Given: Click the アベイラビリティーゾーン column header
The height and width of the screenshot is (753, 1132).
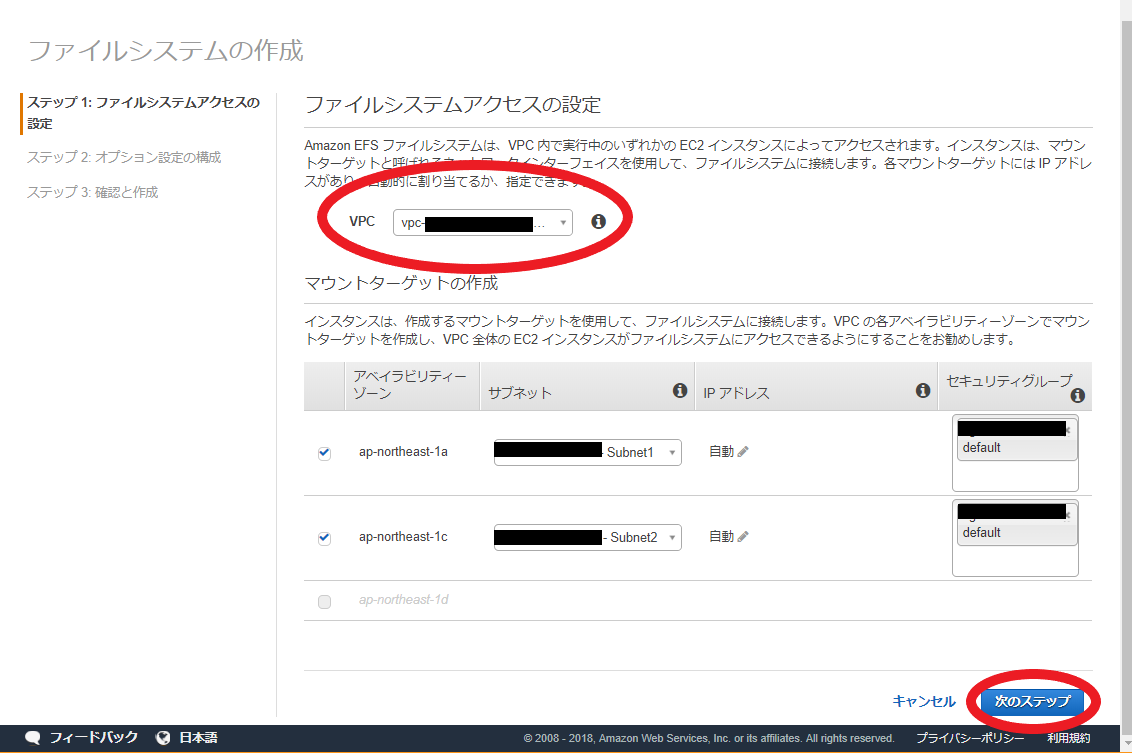Looking at the screenshot, I should pos(410,385).
